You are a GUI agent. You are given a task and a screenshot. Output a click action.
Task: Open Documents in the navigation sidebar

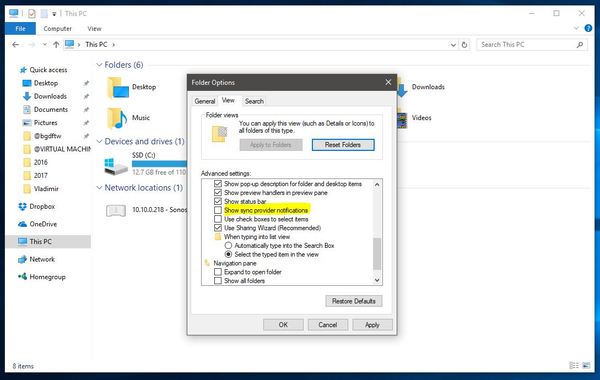pos(51,109)
